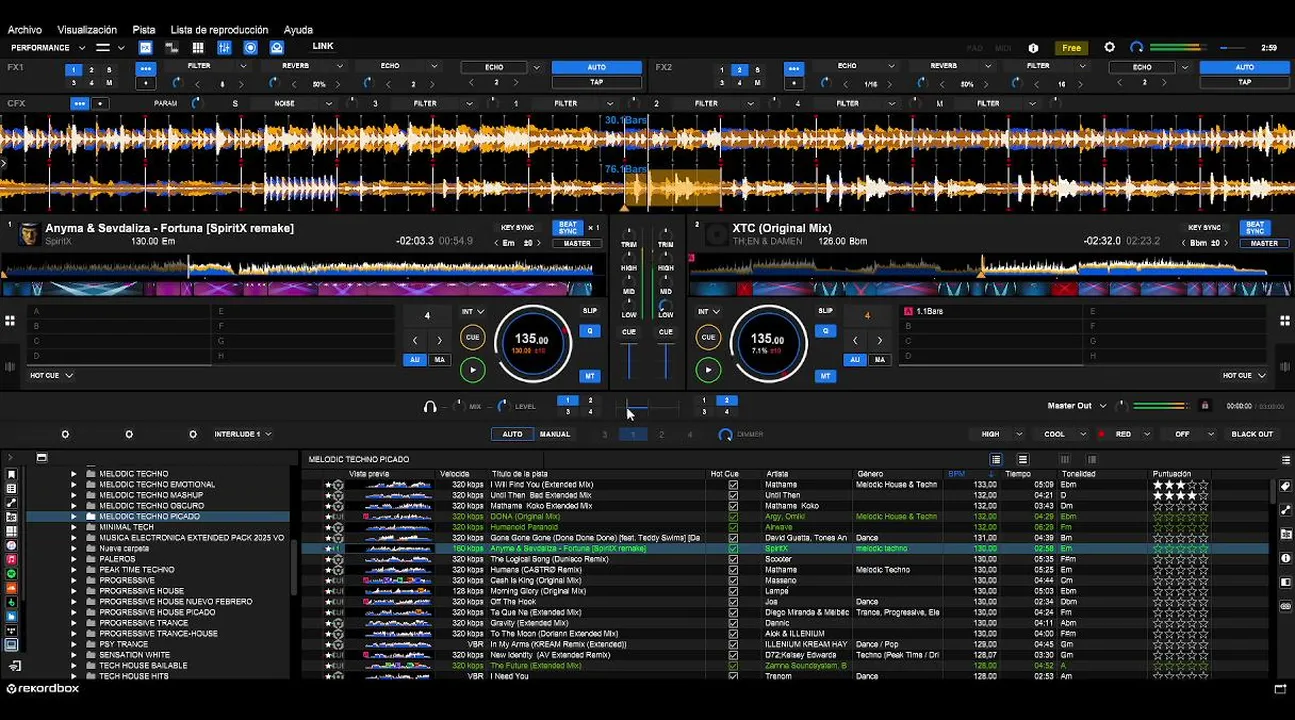Viewport: 1295px width, 720px height.
Task: Open deck 1 HOT CUE pad mode dropdown
Action: click(51, 375)
